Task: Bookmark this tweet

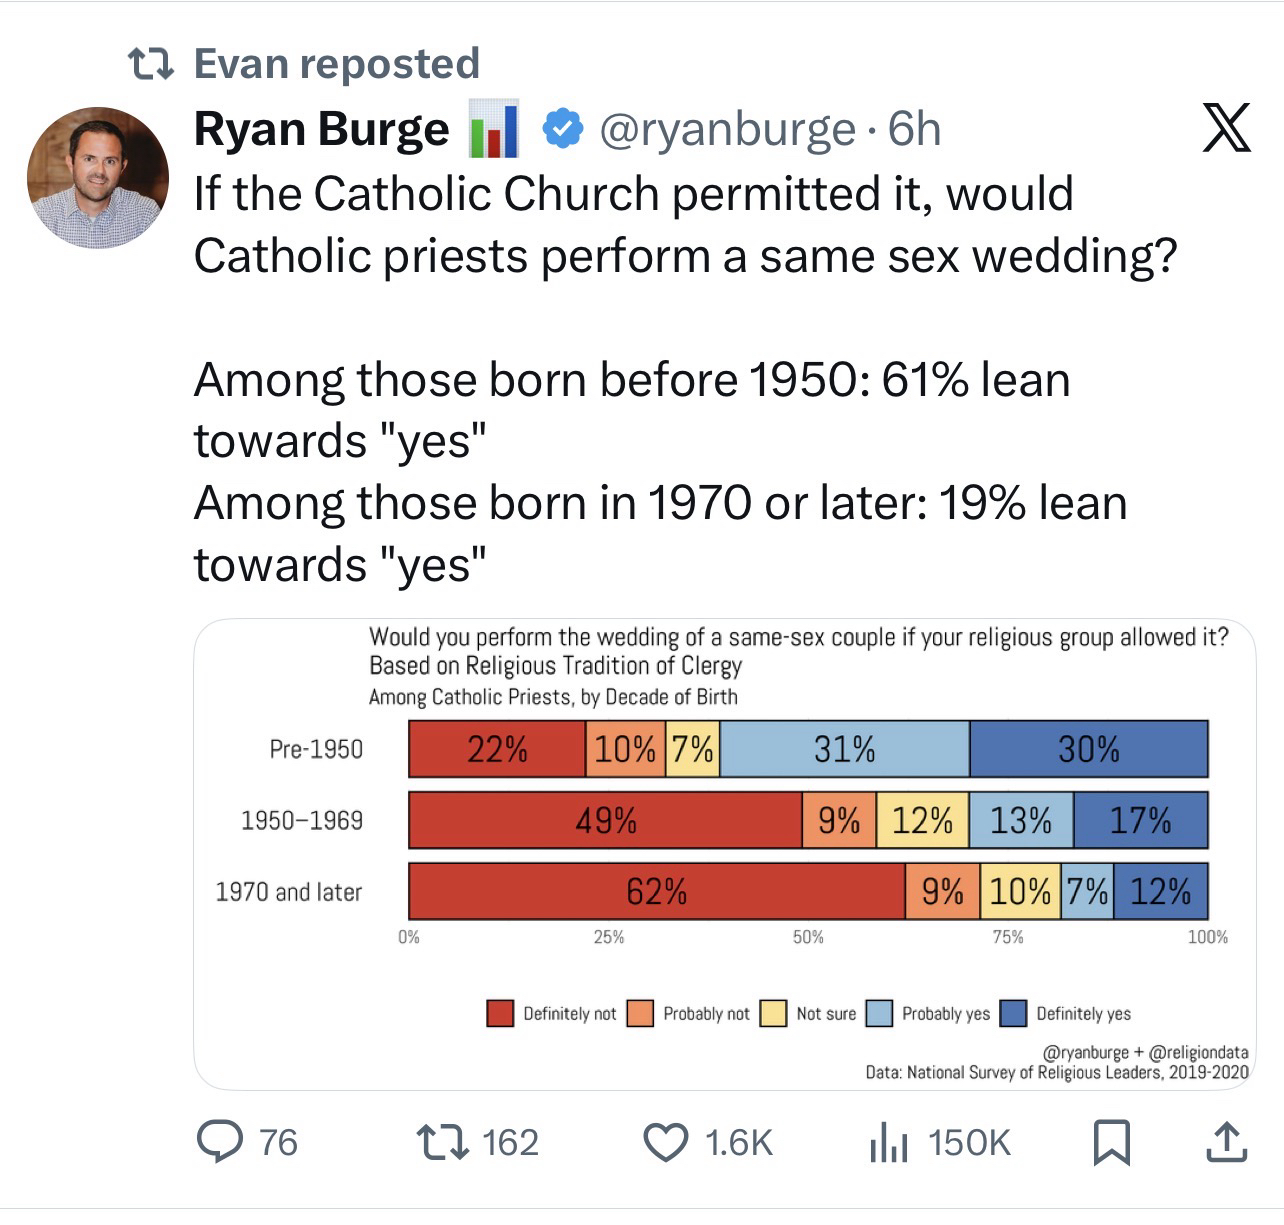Action: [x=1111, y=1142]
